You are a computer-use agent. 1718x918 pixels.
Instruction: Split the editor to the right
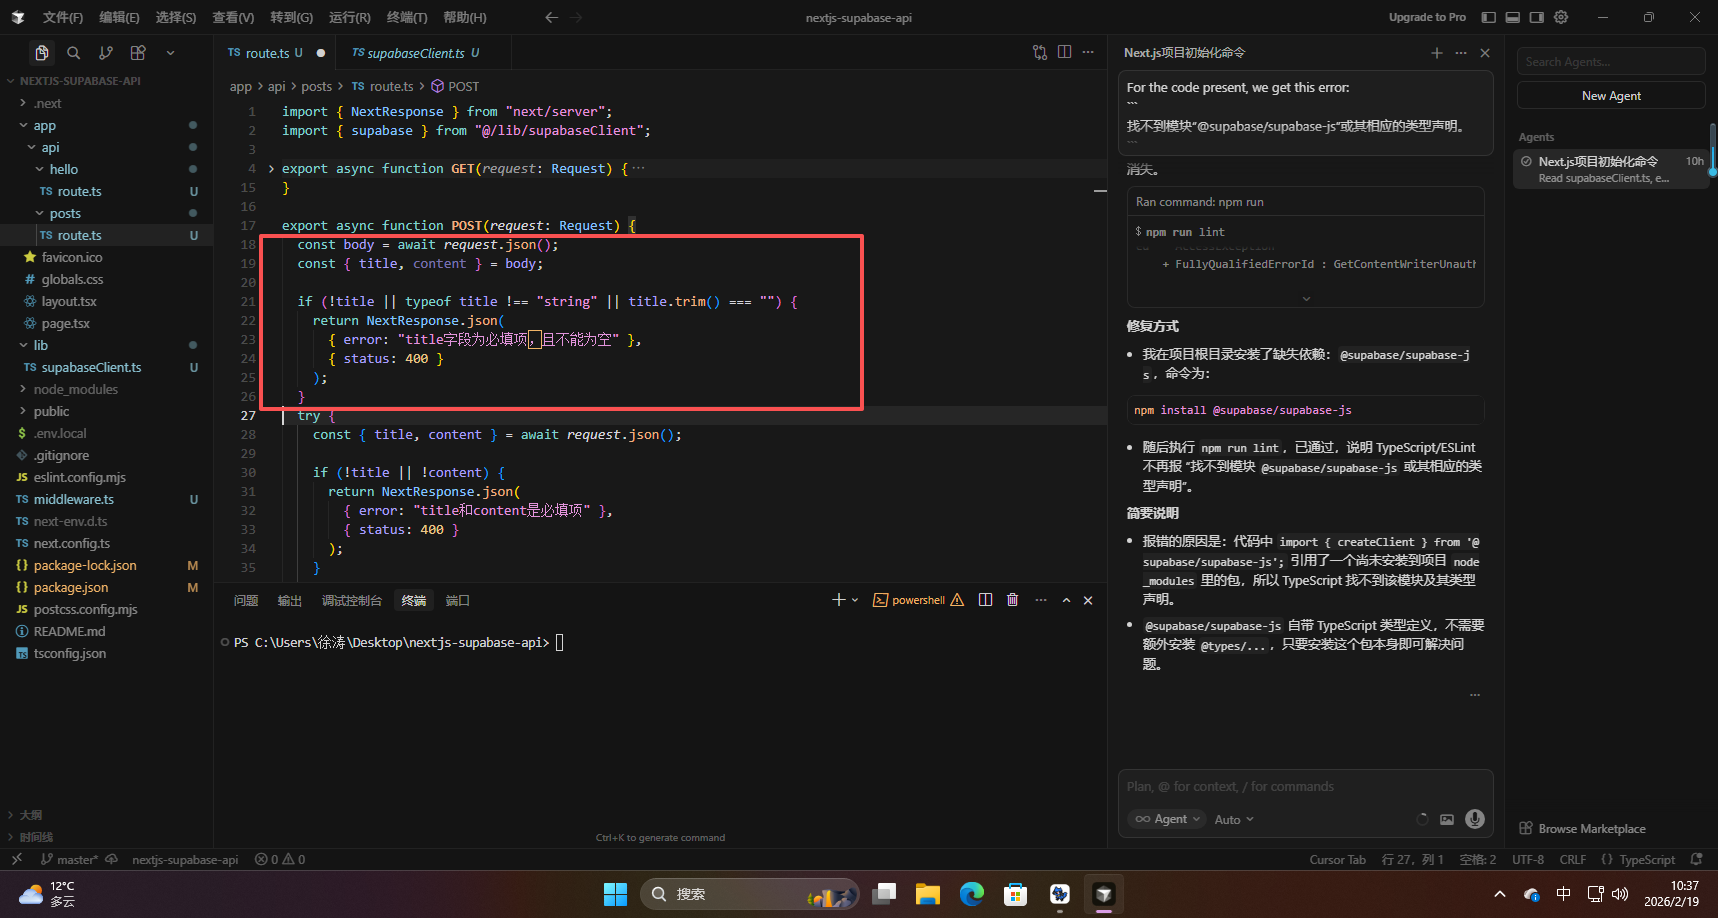click(x=1064, y=52)
